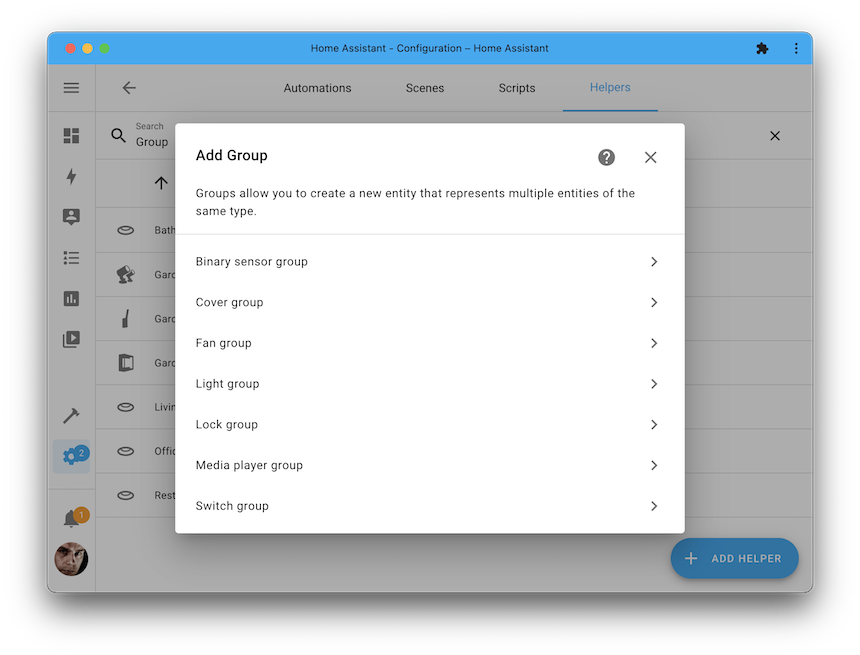Expand the Light group option
This screenshot has height=655, width=860.
tap(427, 383)
